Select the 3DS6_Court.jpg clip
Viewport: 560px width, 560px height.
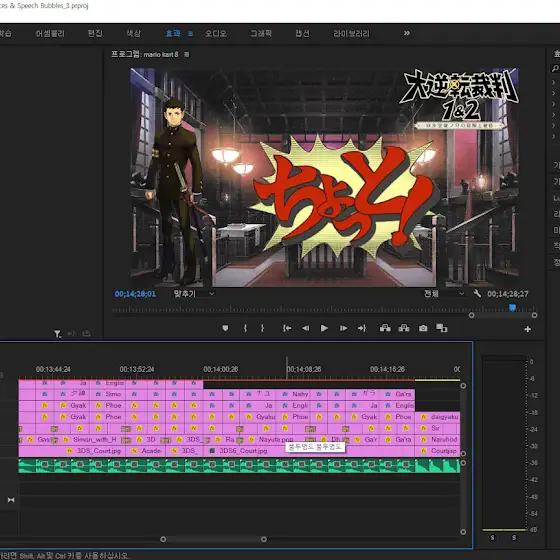pos(309,451)
